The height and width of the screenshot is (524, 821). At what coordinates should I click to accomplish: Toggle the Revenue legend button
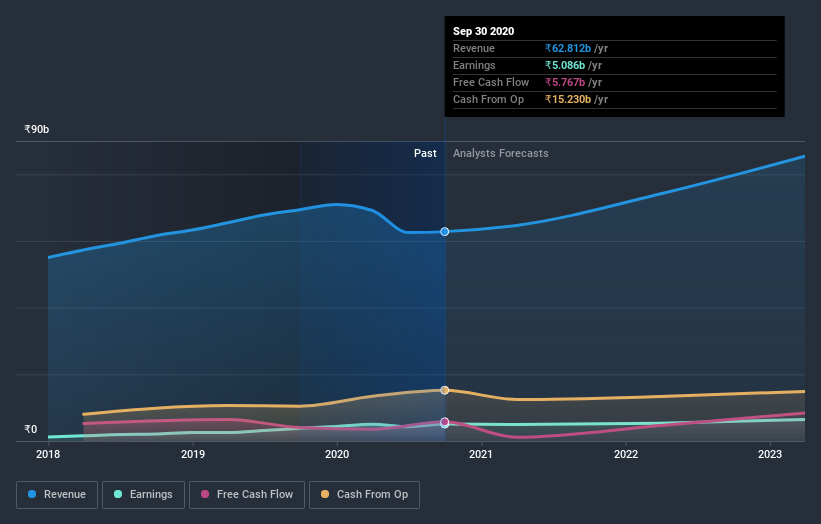click(57, 495)
